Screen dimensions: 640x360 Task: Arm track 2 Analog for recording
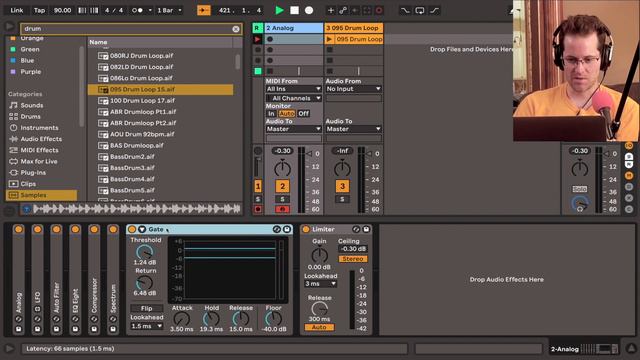[x=282, y=209]
